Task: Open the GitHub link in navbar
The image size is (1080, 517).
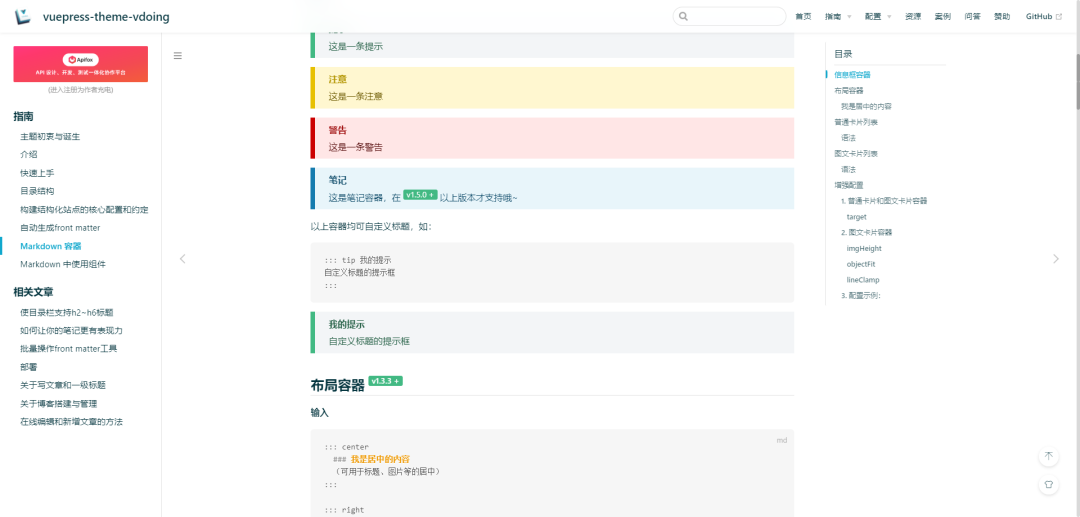Action: 1043,17
